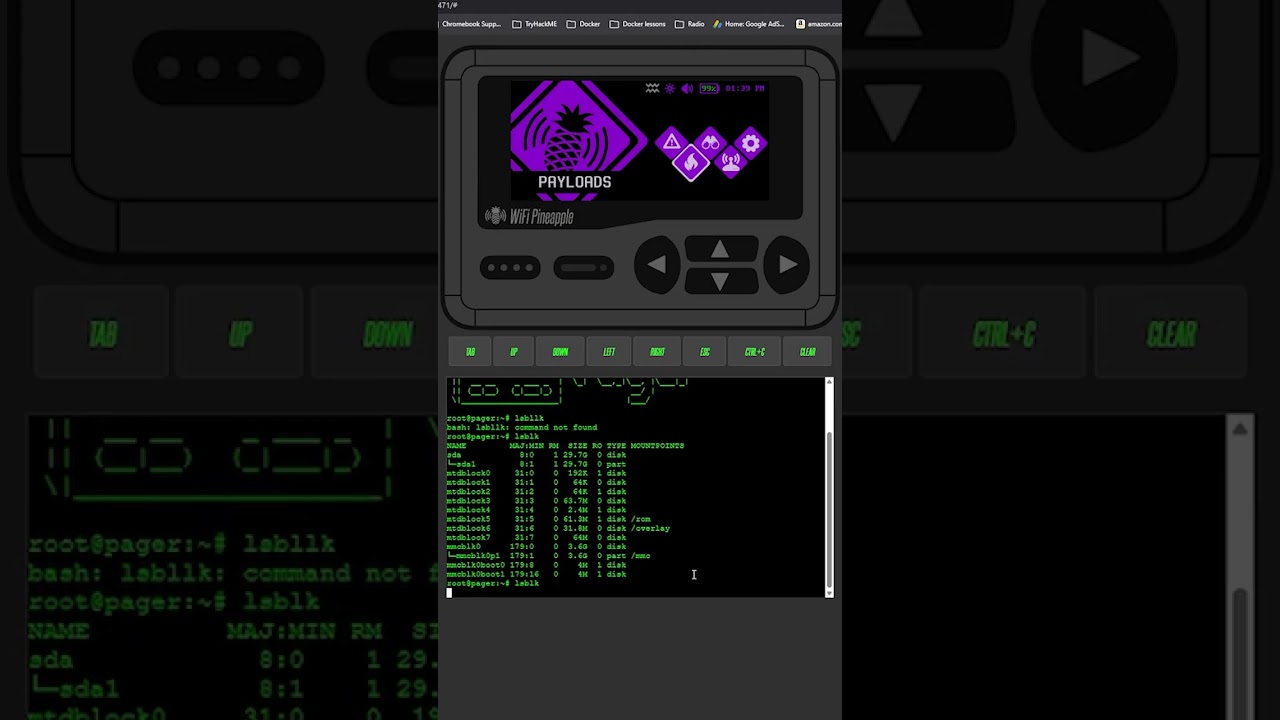This screenshot has width=1280, height=720.
Task: Open the TryHackME bookmark folder
Action: [534, 24]
